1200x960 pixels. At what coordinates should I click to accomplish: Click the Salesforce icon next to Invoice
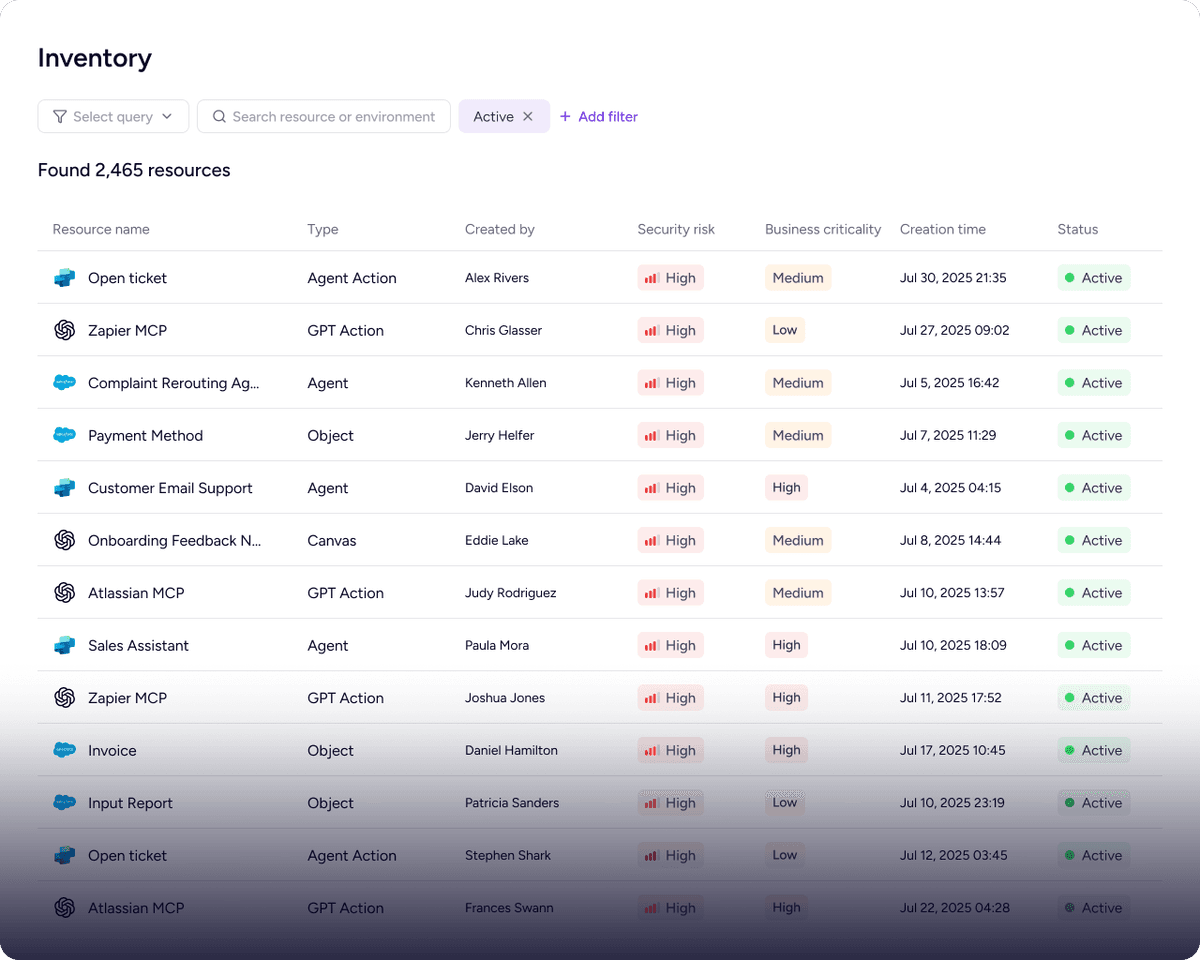(x=65, y=750)
